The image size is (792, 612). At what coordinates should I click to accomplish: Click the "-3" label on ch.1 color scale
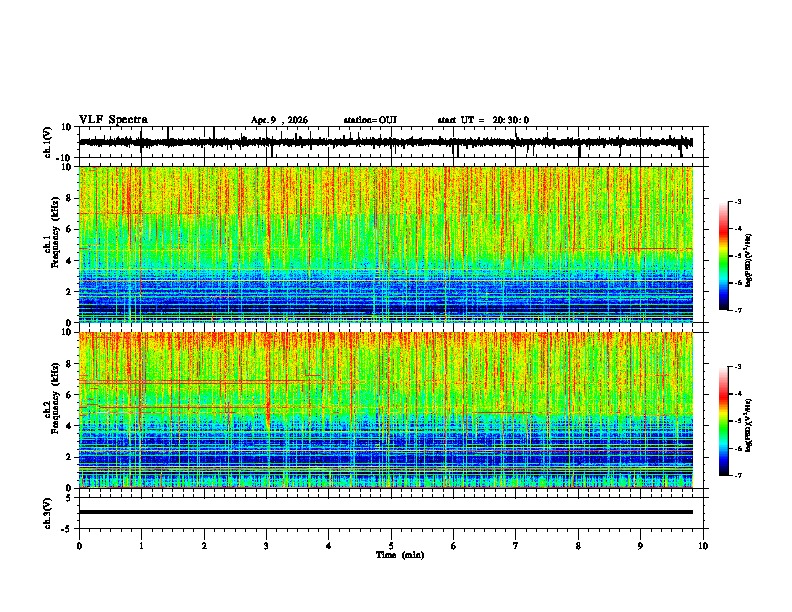click(x=737, y=201)
